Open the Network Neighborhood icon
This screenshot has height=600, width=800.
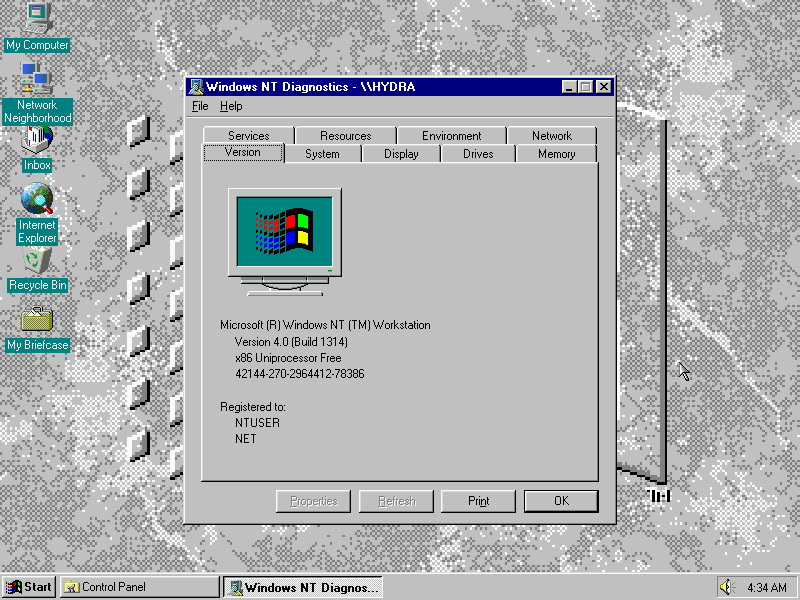37,78
